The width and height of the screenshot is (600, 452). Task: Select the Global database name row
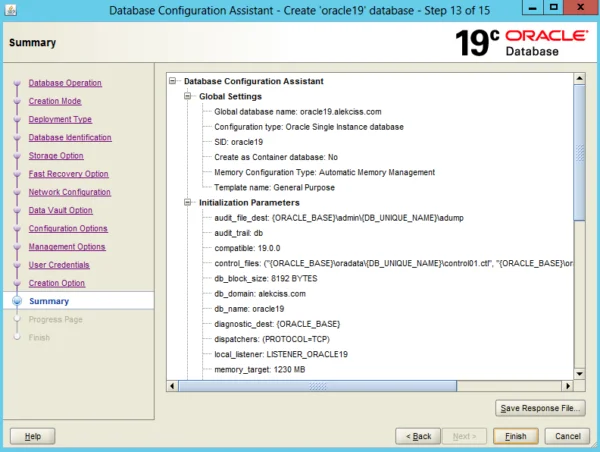point(298,112)
